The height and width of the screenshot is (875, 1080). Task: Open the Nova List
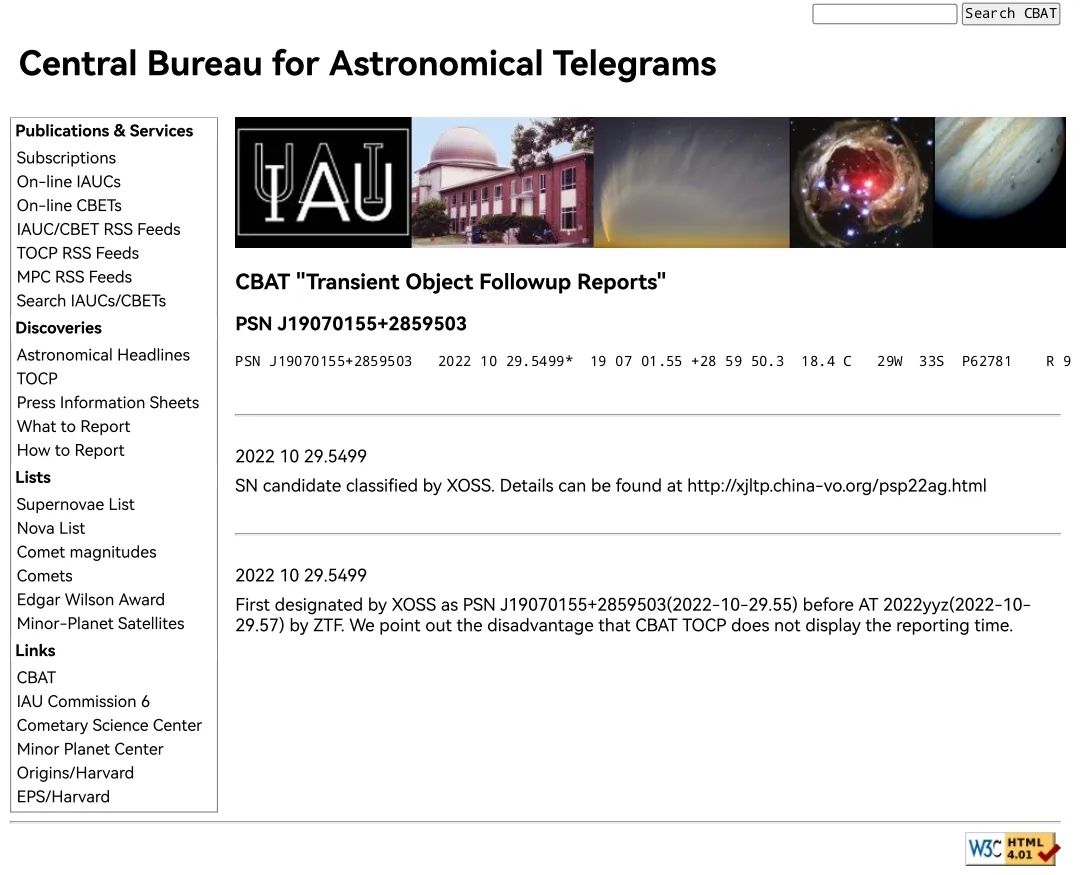51,528
